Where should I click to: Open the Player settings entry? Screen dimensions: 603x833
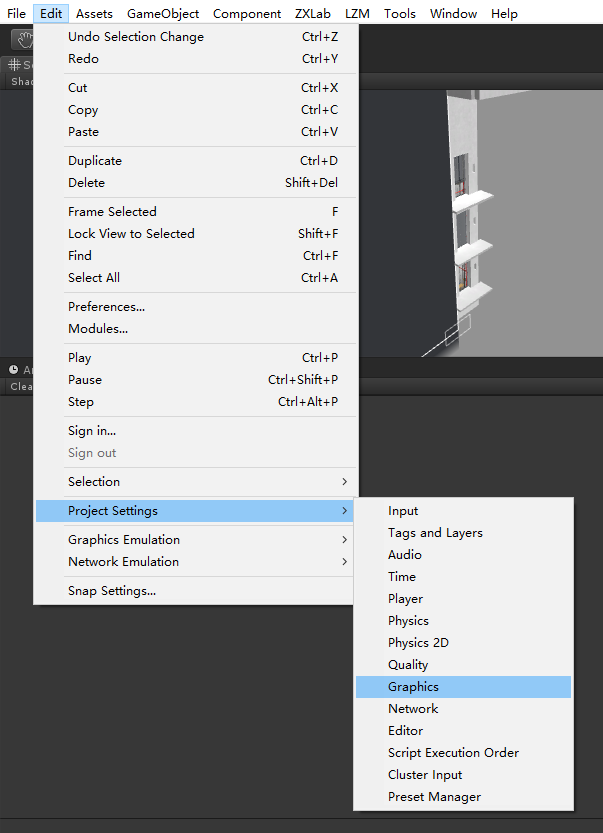(405, 598)
